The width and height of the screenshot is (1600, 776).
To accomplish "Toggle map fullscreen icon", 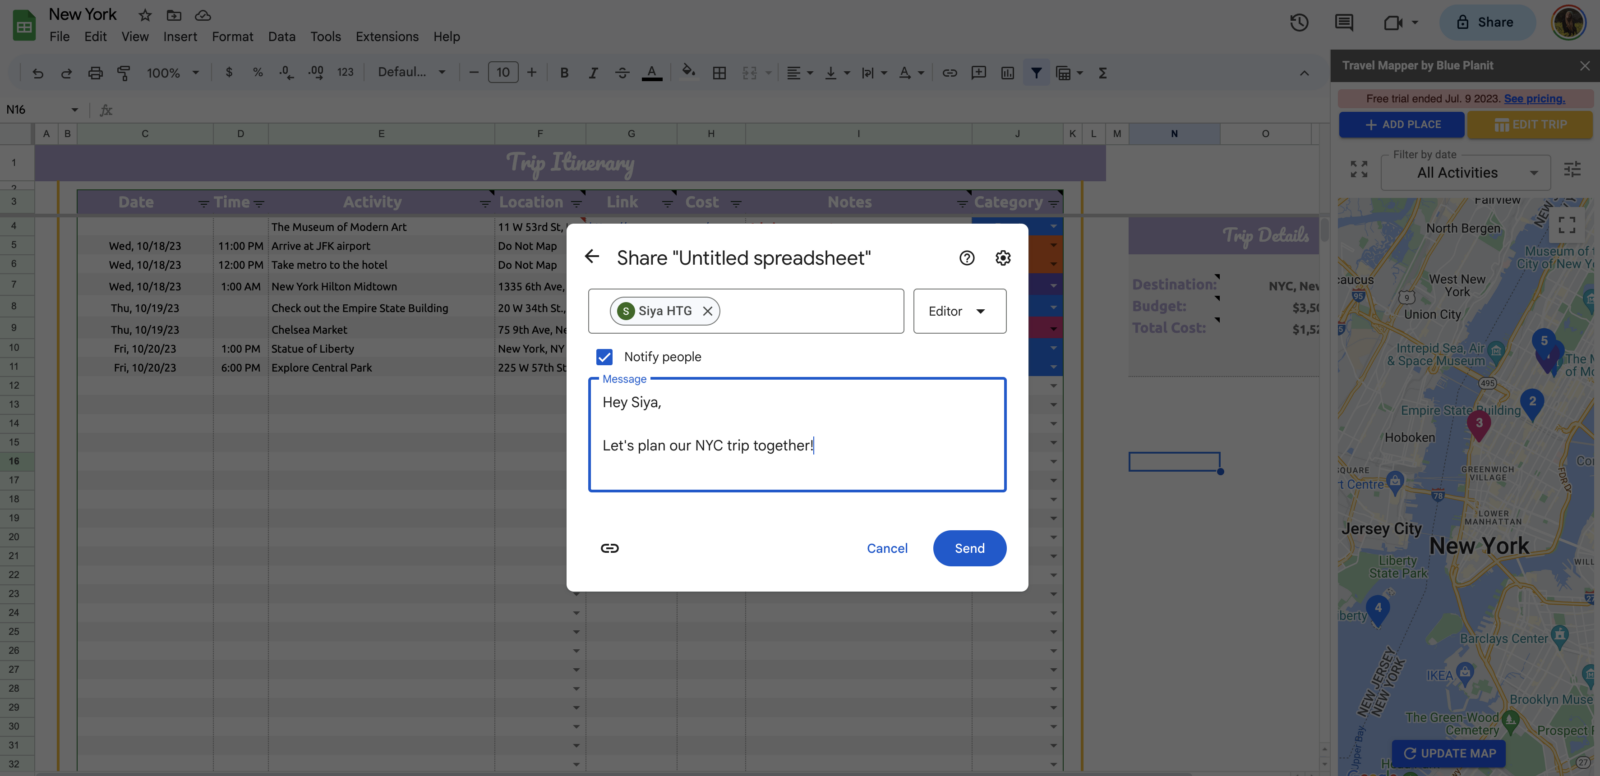I will click(1567, 225).
